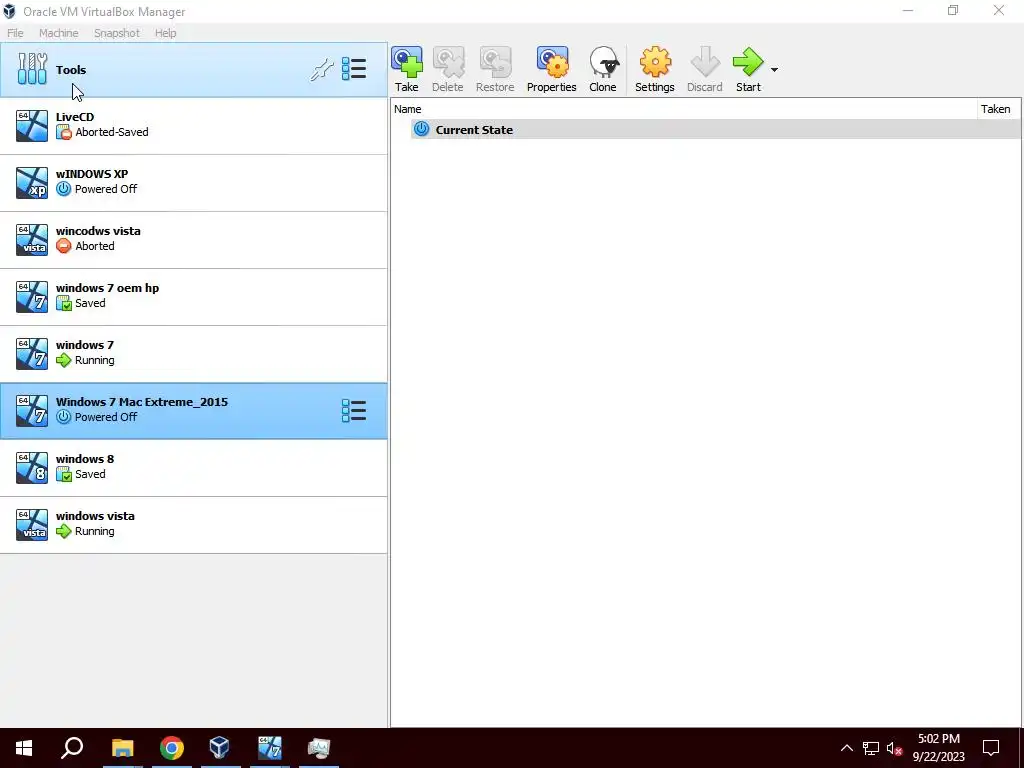The height and width of the screenshot is (768, 1024).
Task: Select the windows vista virtual machine
Action: pos(193,524)
